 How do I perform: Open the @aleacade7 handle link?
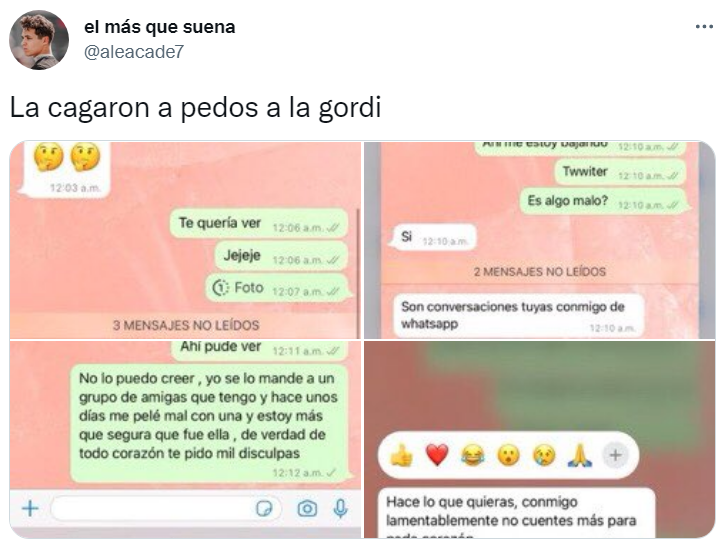(x=134, y=52)
